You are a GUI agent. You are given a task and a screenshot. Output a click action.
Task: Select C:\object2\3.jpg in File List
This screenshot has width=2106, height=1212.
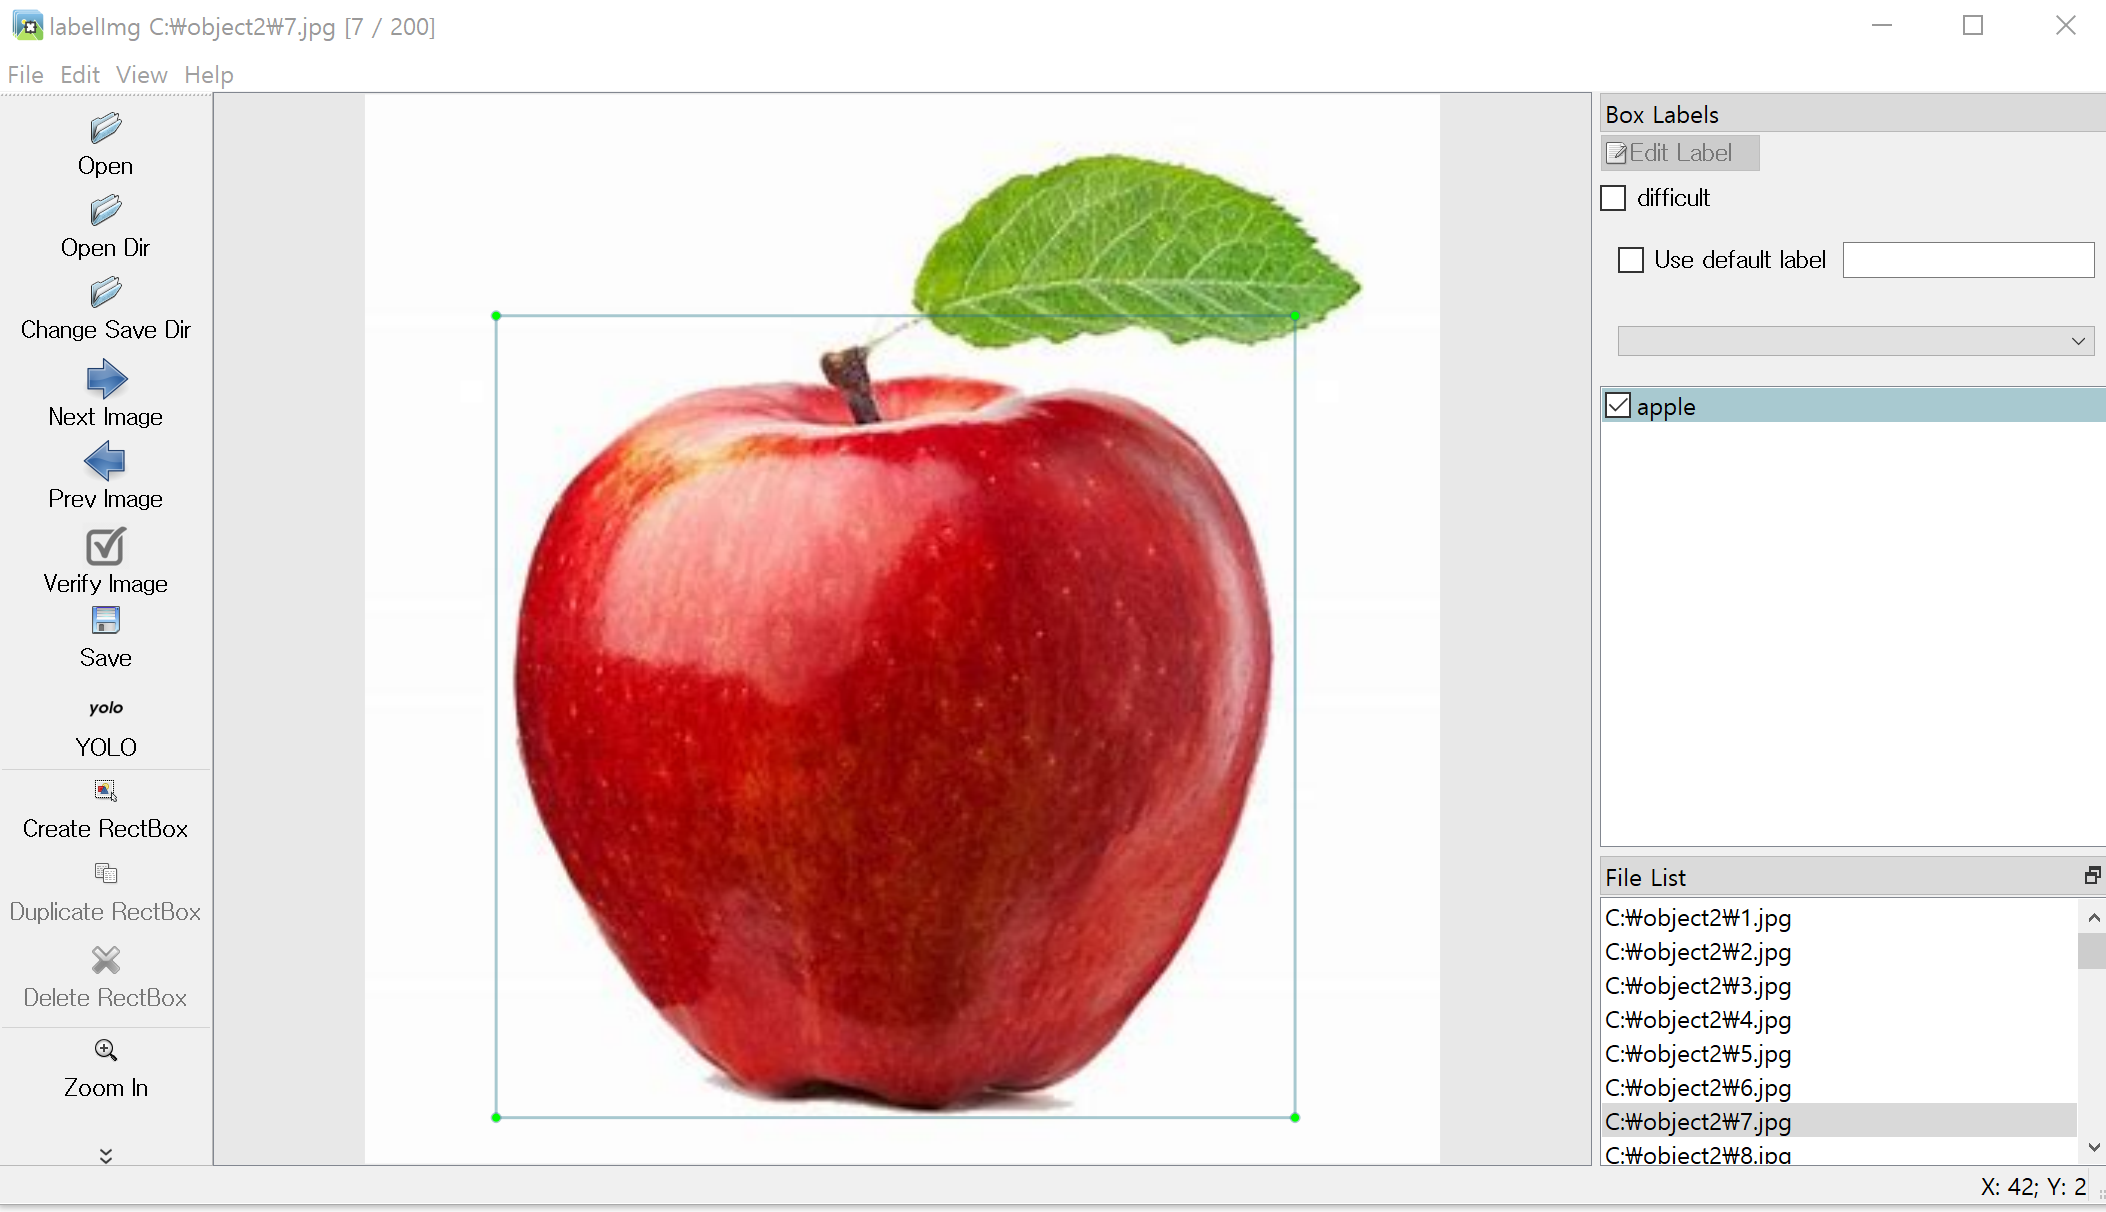1697,986
